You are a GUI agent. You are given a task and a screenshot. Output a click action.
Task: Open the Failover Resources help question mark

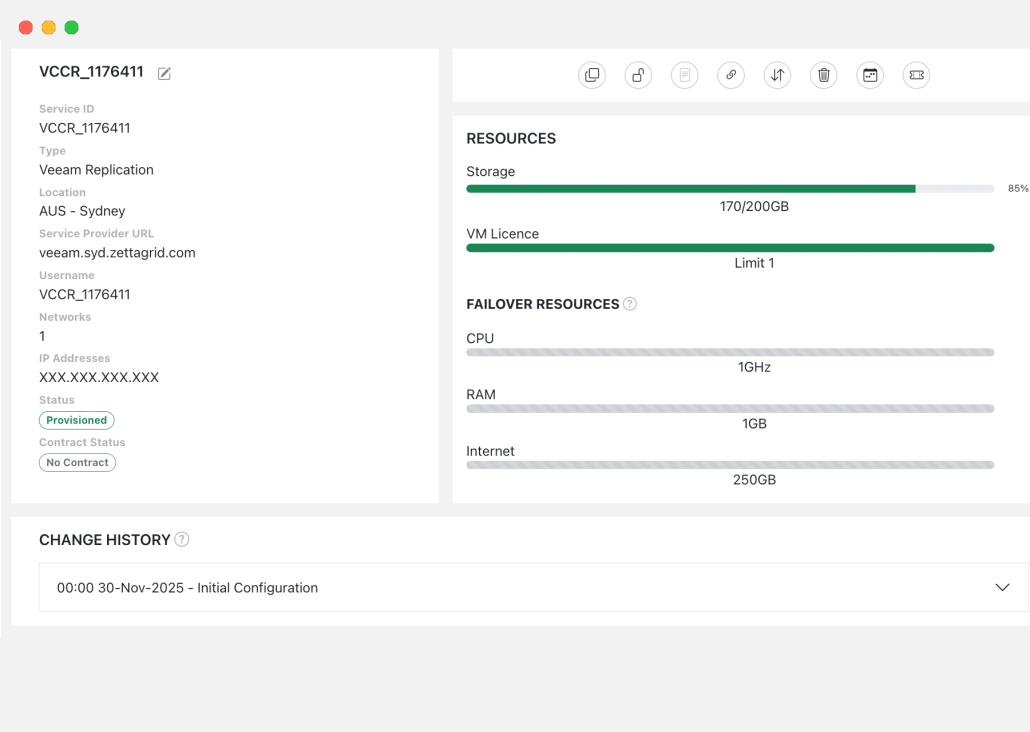(630, 304)
